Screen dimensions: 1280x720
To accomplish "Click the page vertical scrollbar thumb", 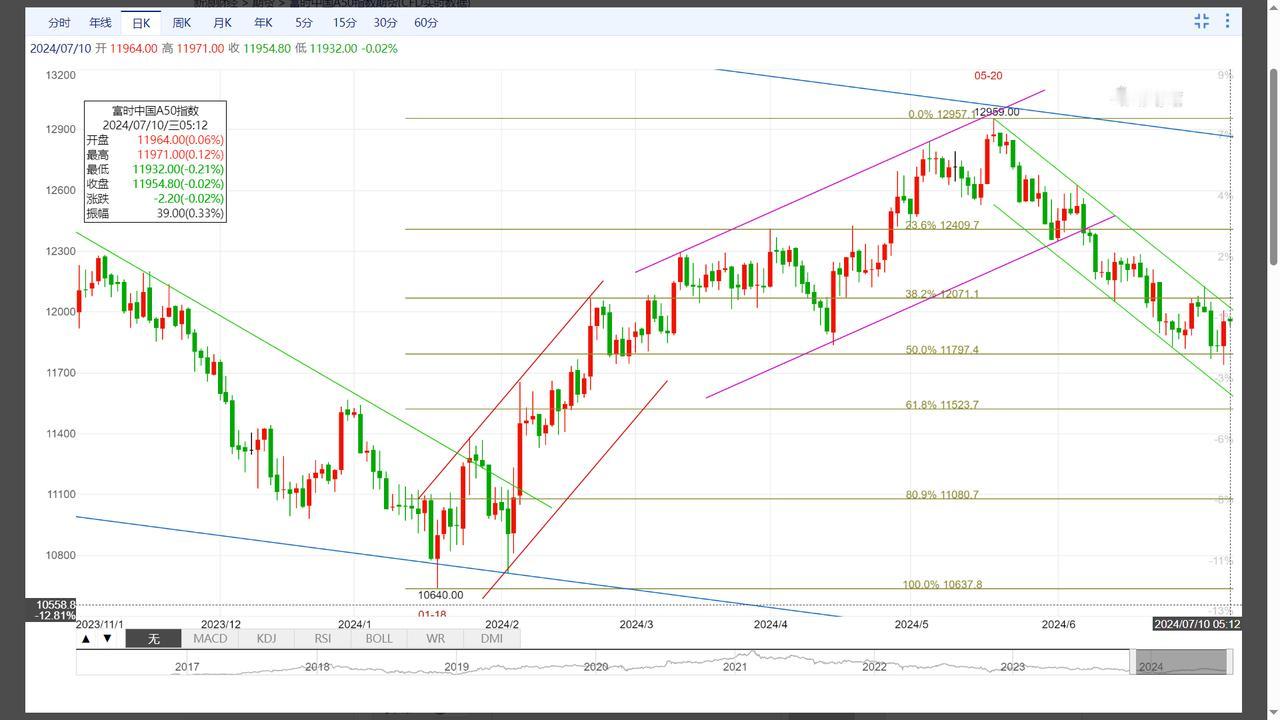I will coord(1273,167).
